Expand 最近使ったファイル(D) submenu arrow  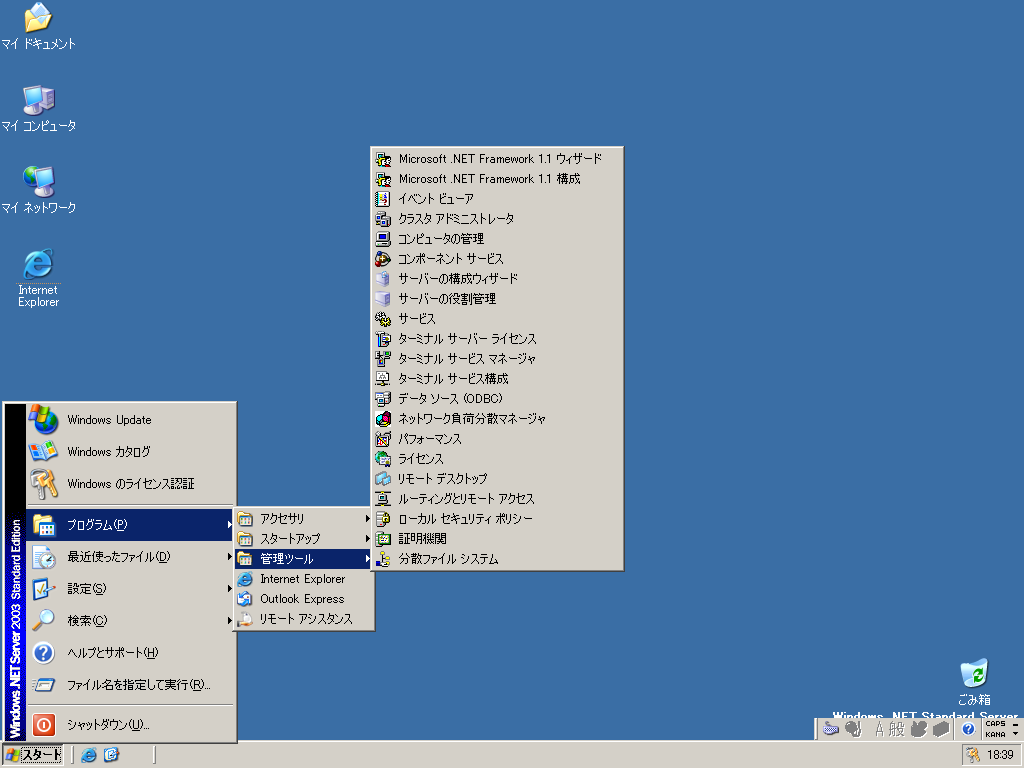pyautogui.click(x=229, y=556)
